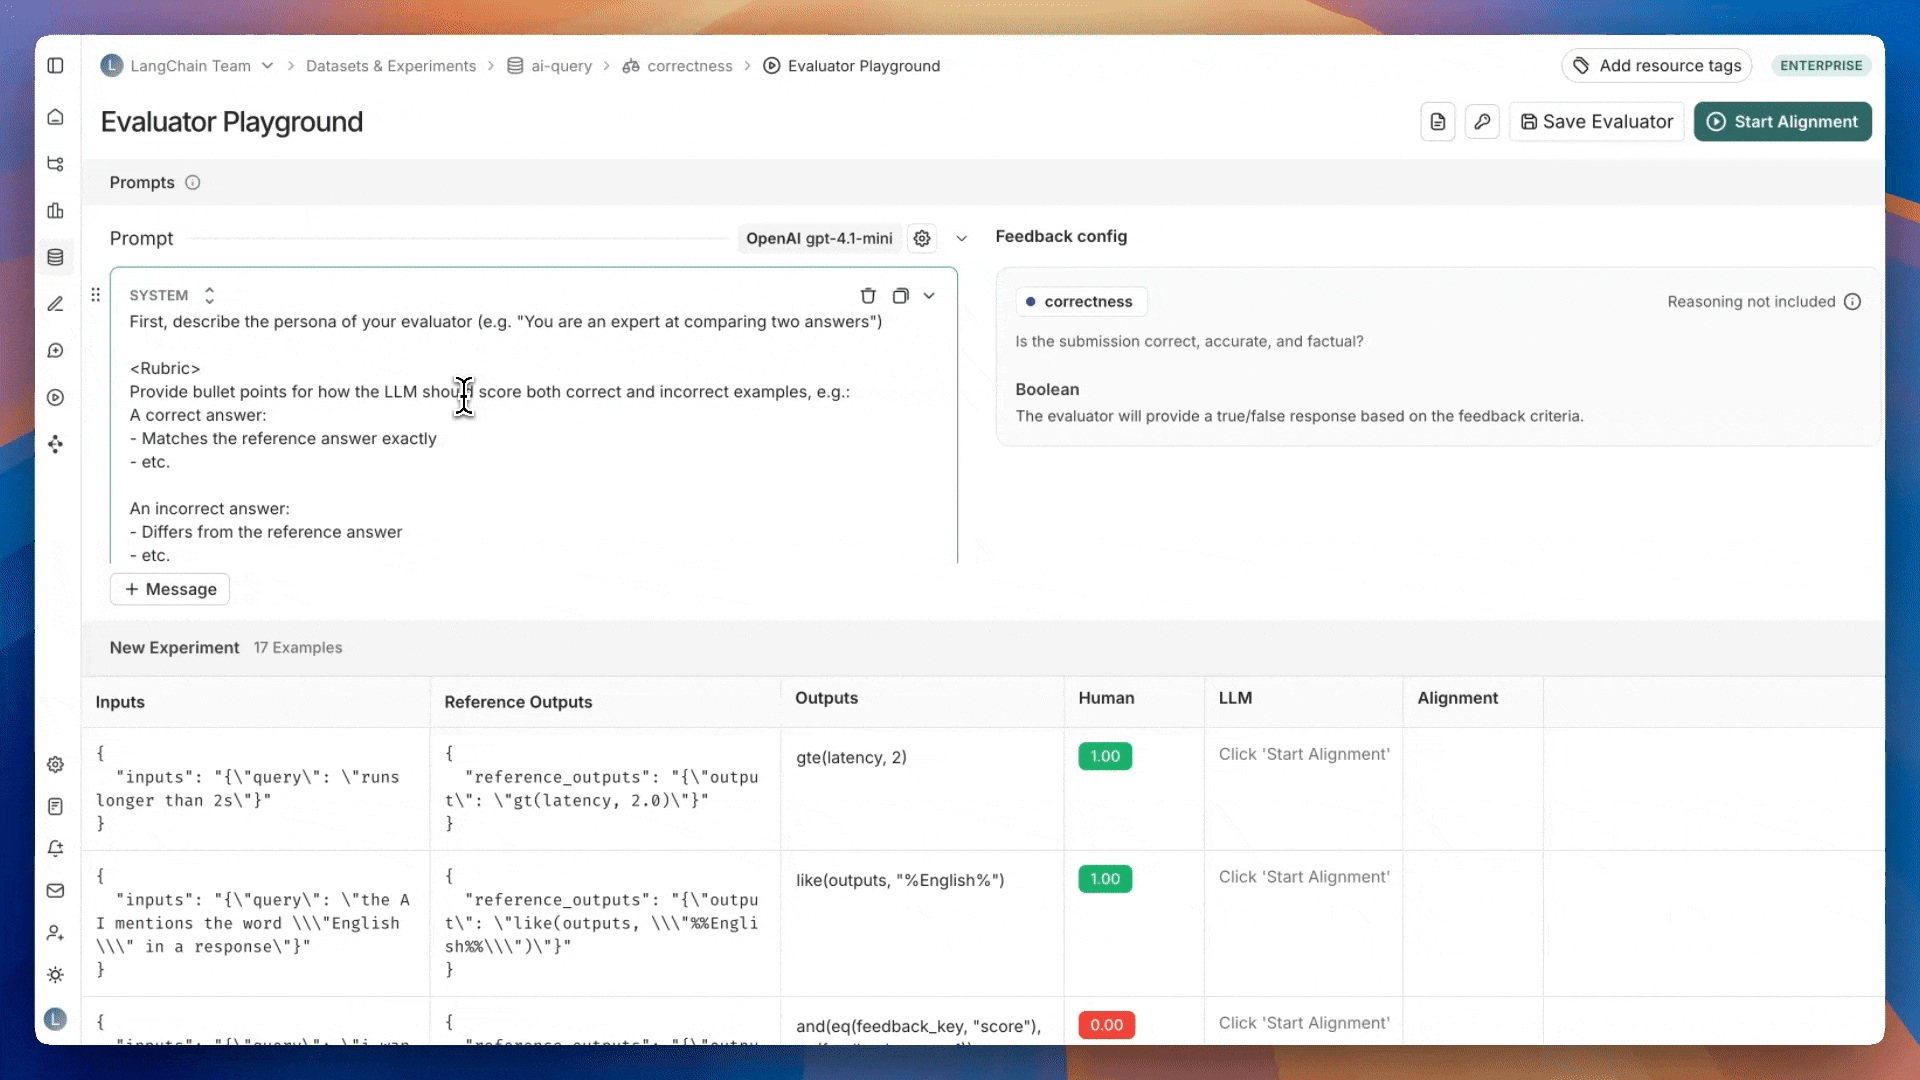Image resolution: width=1920 pixels, height=1080 pixels.
Task: Expand the LangChain Team workspace dropdown
Action: 267,66
